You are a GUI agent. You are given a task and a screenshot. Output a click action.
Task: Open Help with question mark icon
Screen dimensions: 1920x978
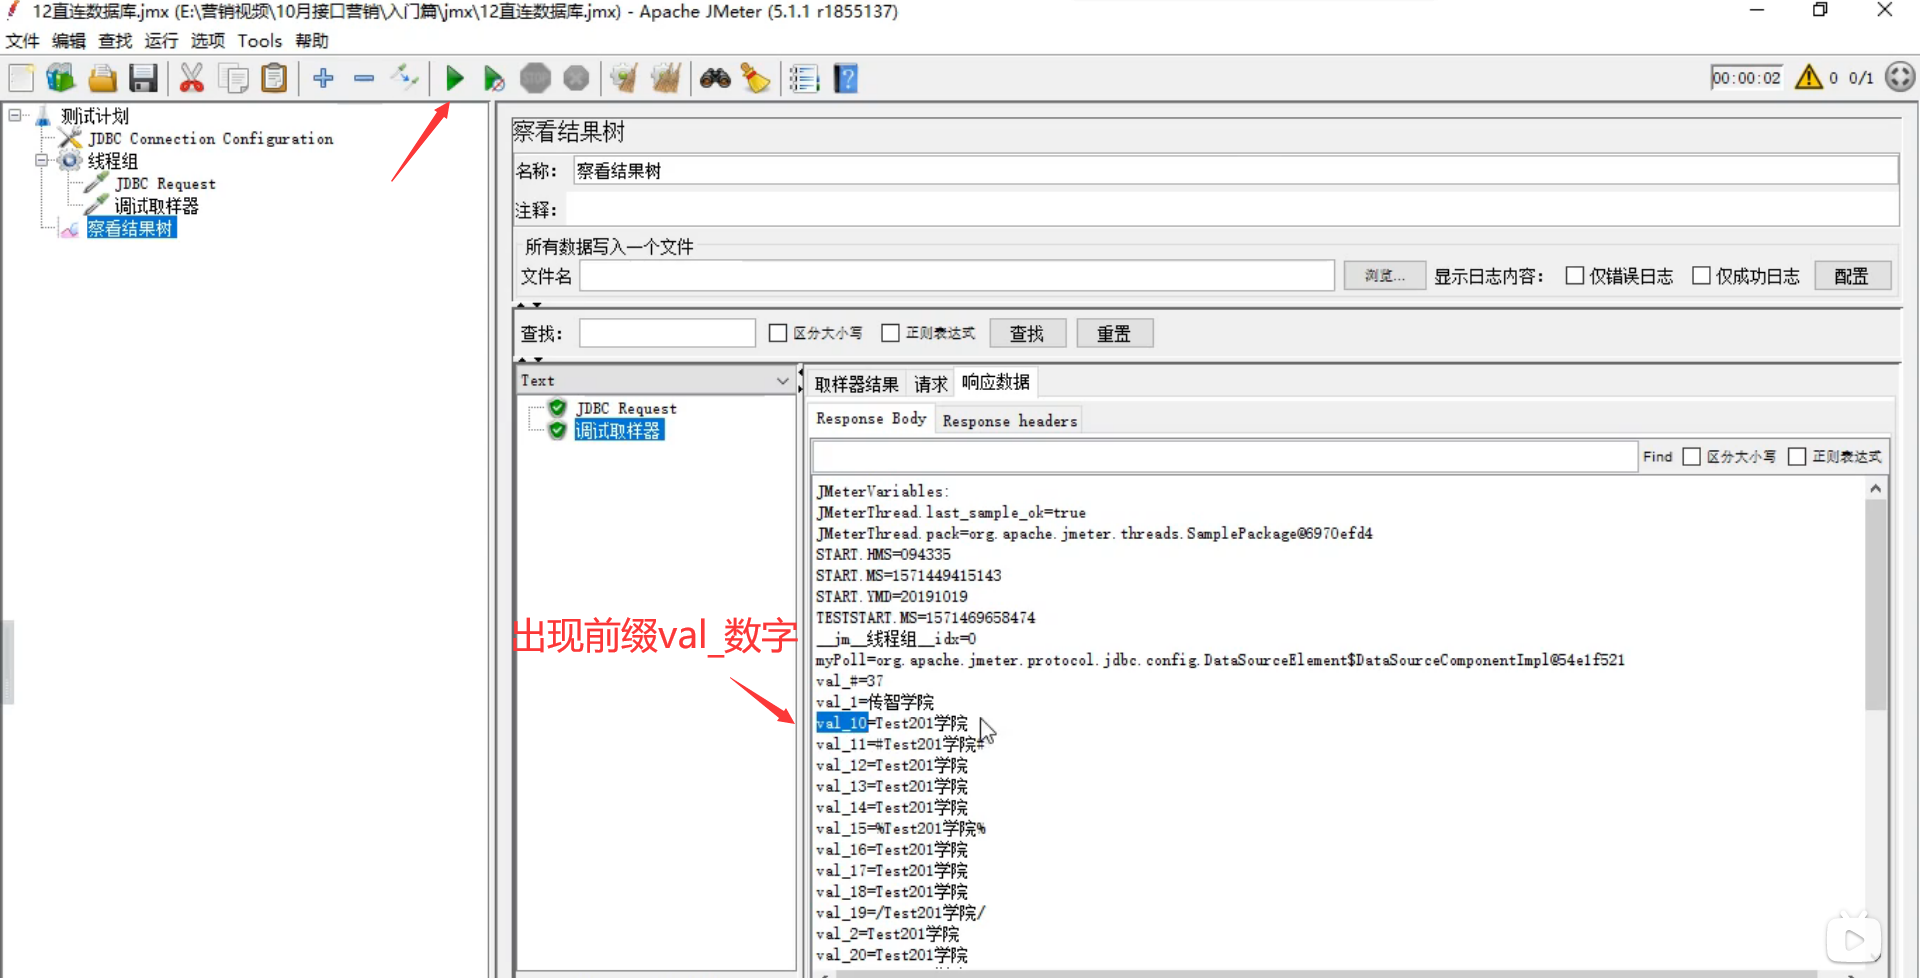click(846, 78)
